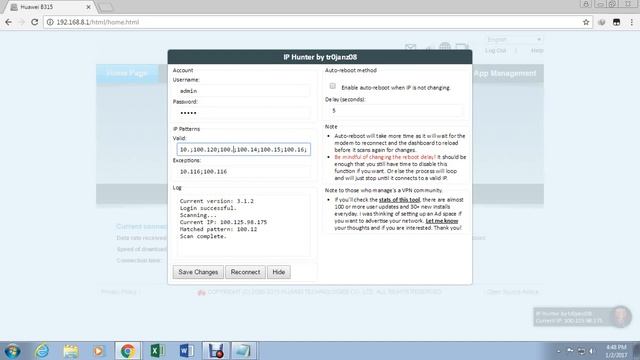The image size is (640, 360).
Task: Click the Log Out link
Action: click(496, 51)
